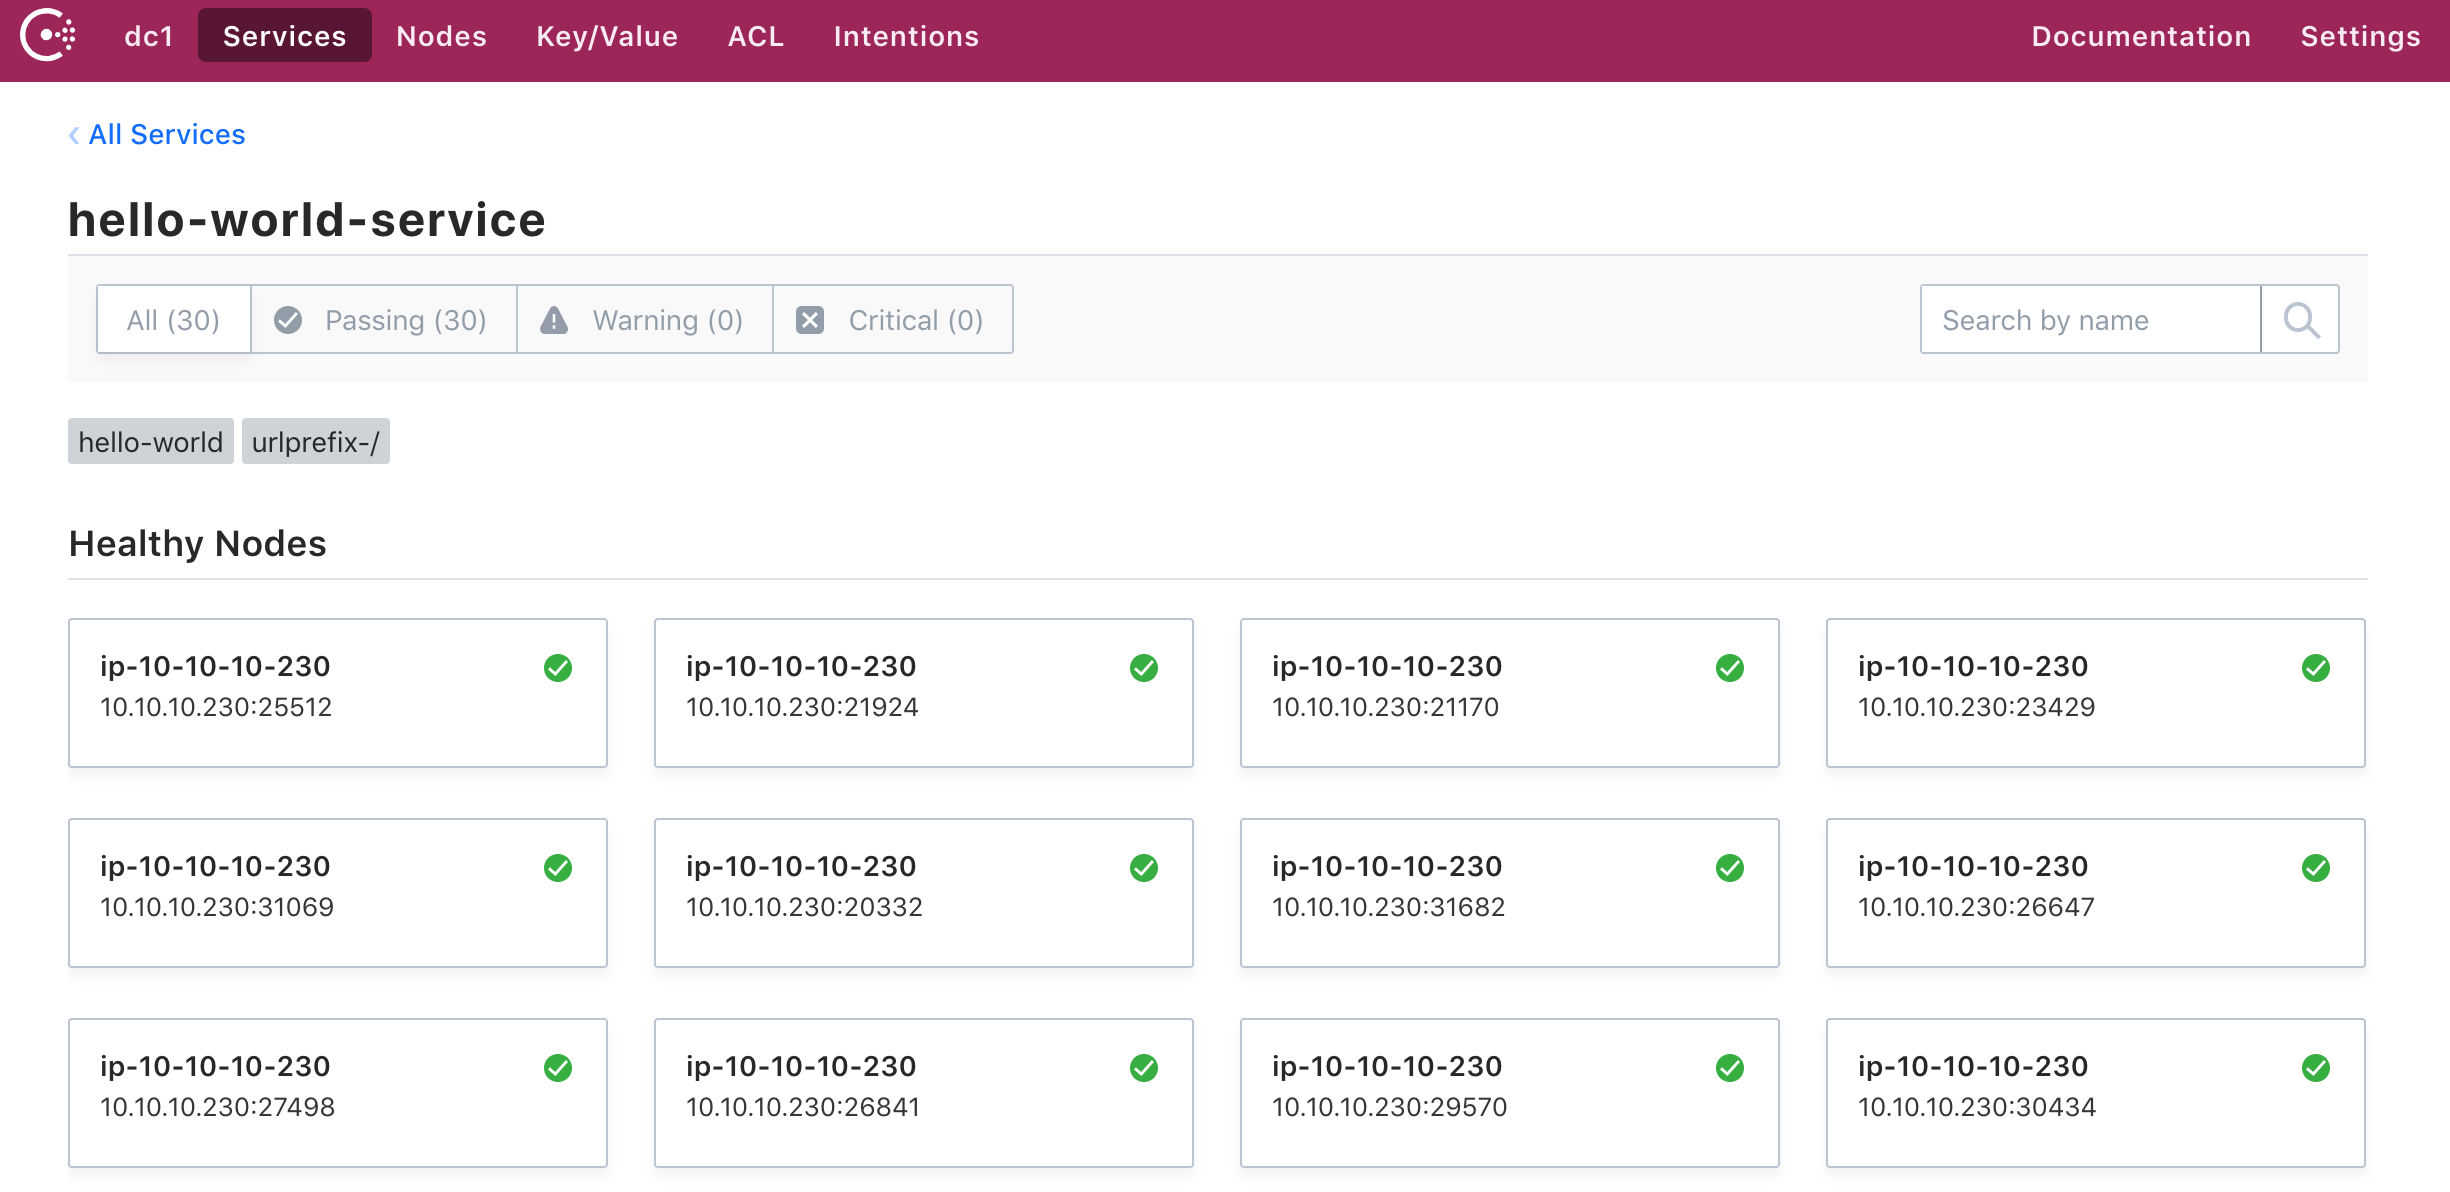Filter by Critical (0) checks
Screen dimensions: 2450x1192
(x=893, y=320)
